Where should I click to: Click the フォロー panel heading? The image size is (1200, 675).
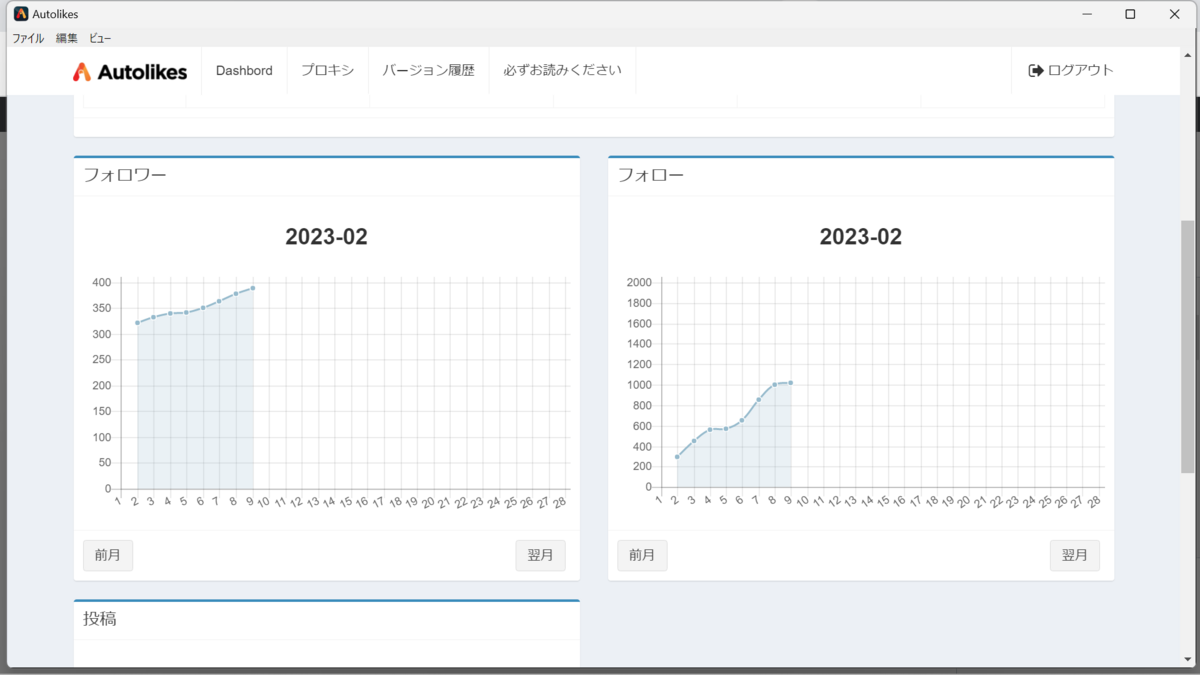[651, 175]
